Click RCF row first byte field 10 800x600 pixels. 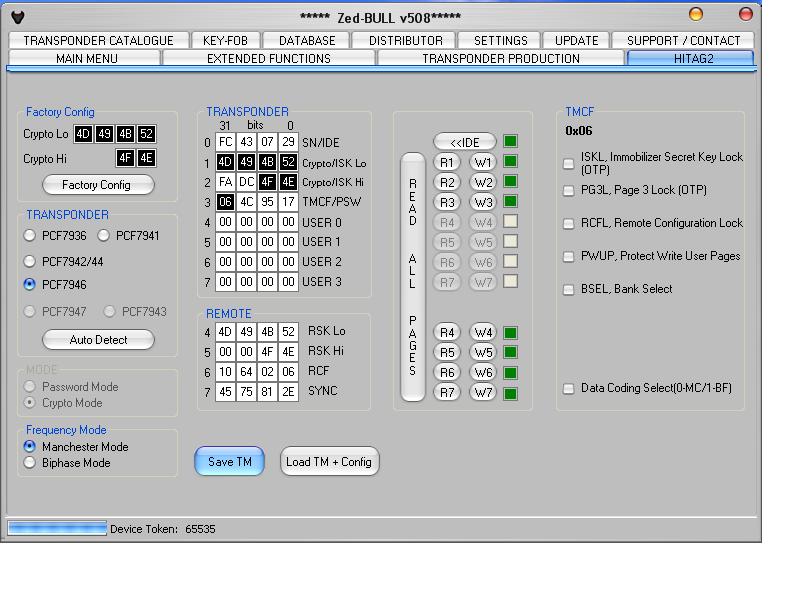(x=226, y=371)
